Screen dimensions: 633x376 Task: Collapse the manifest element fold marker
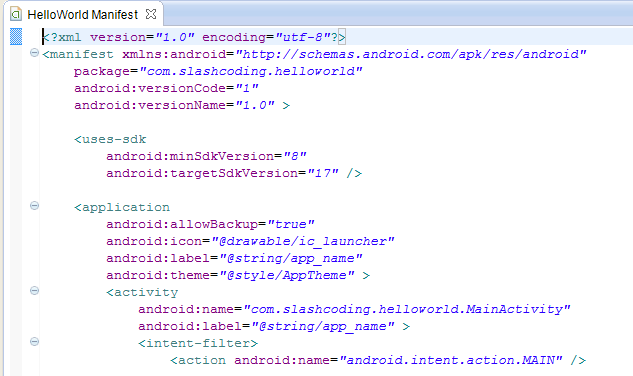[x=35, y=53]
